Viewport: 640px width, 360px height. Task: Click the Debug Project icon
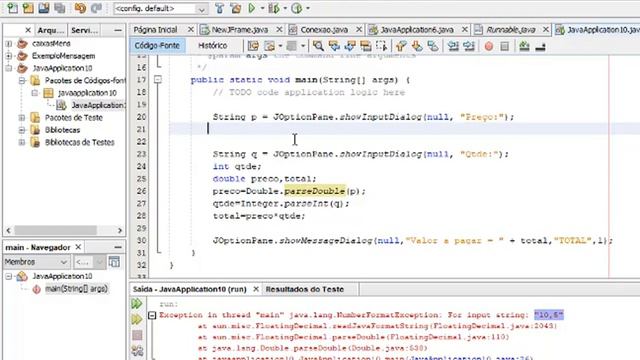click(274, 8)
